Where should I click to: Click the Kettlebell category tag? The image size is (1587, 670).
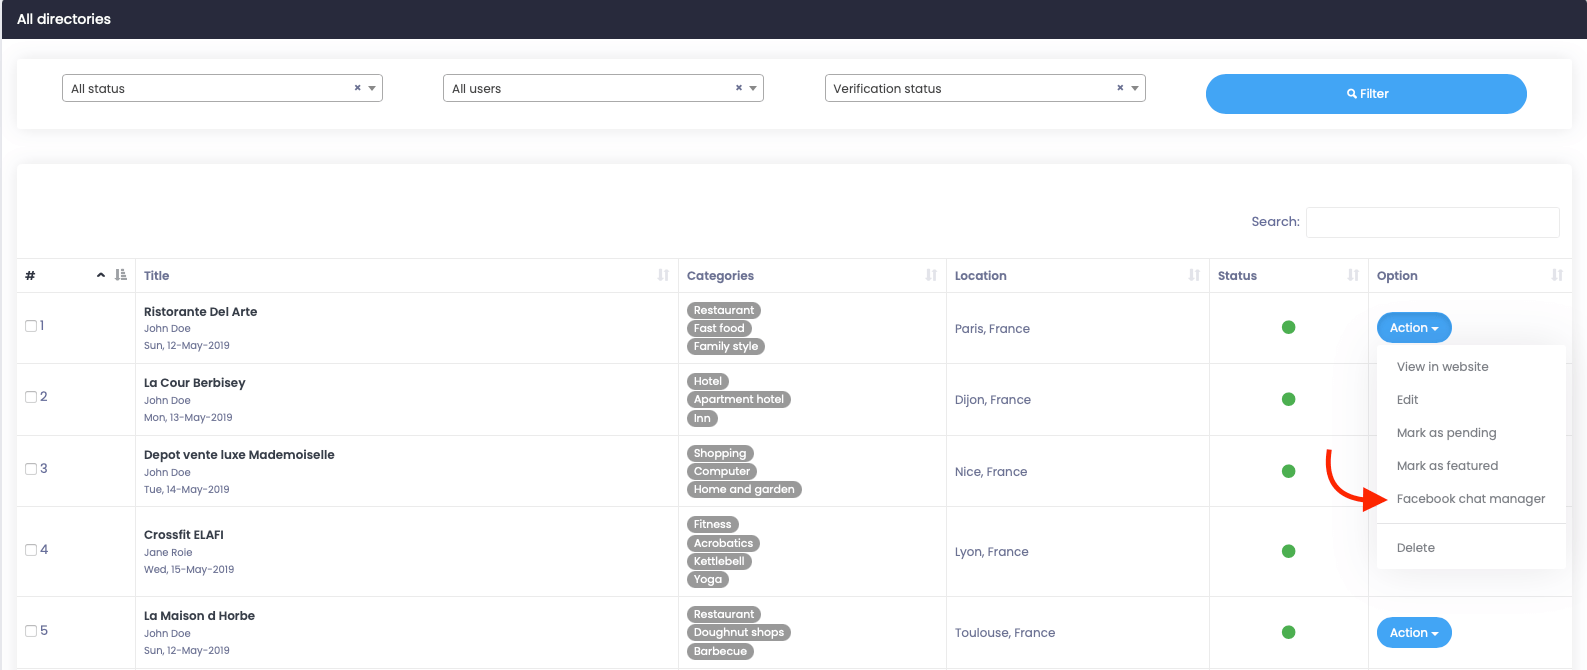[719, 561]
